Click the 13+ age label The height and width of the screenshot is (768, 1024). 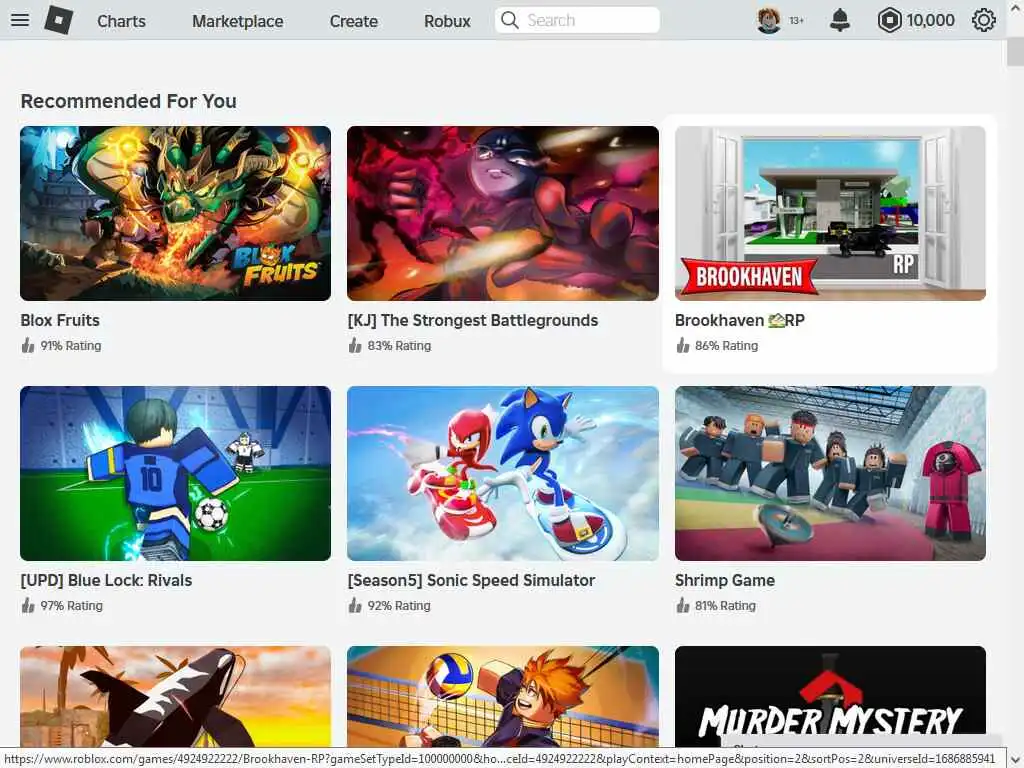(796, 20)
